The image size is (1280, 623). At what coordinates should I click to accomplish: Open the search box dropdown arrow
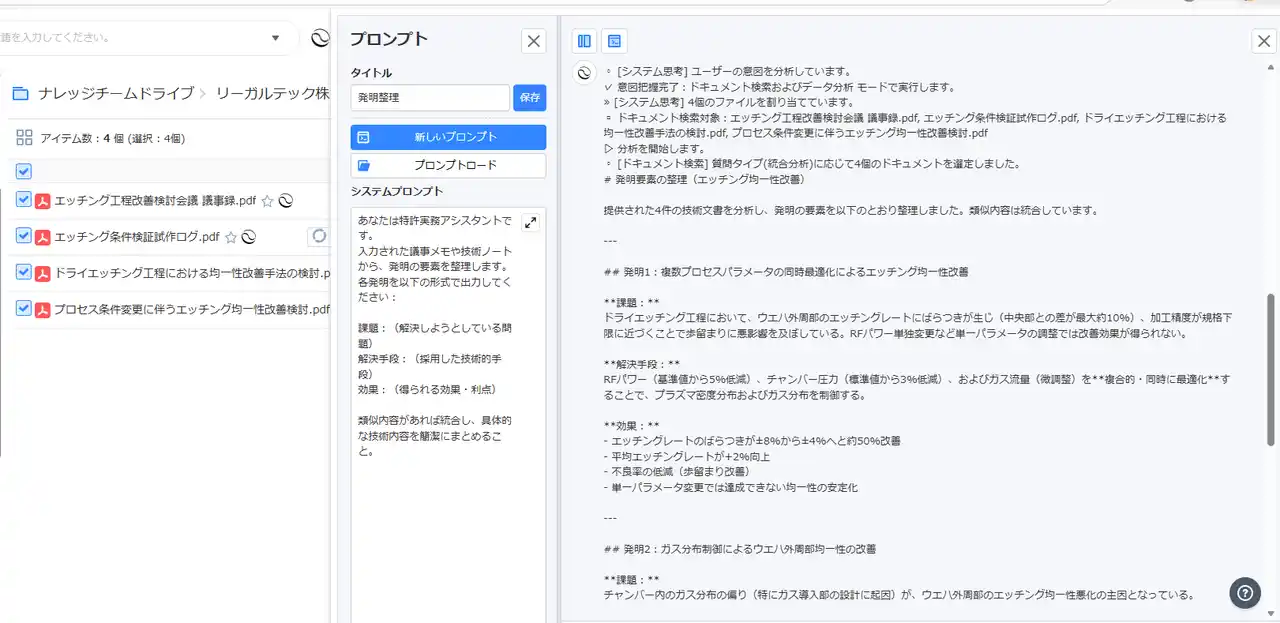point(276,38)
